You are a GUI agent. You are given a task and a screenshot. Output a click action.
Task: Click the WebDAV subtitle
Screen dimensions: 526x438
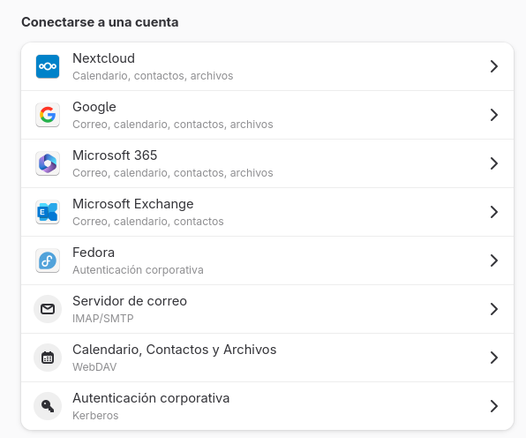click(x=95, y=367)
